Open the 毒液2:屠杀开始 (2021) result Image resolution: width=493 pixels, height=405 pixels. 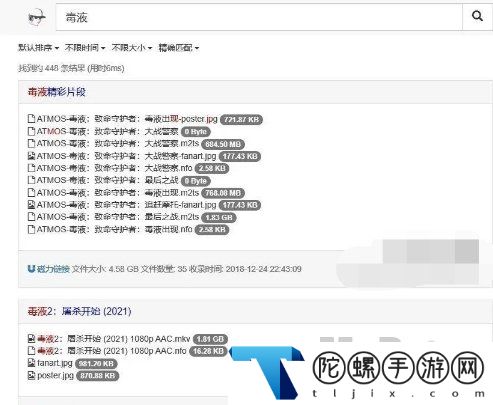point(79,311)
